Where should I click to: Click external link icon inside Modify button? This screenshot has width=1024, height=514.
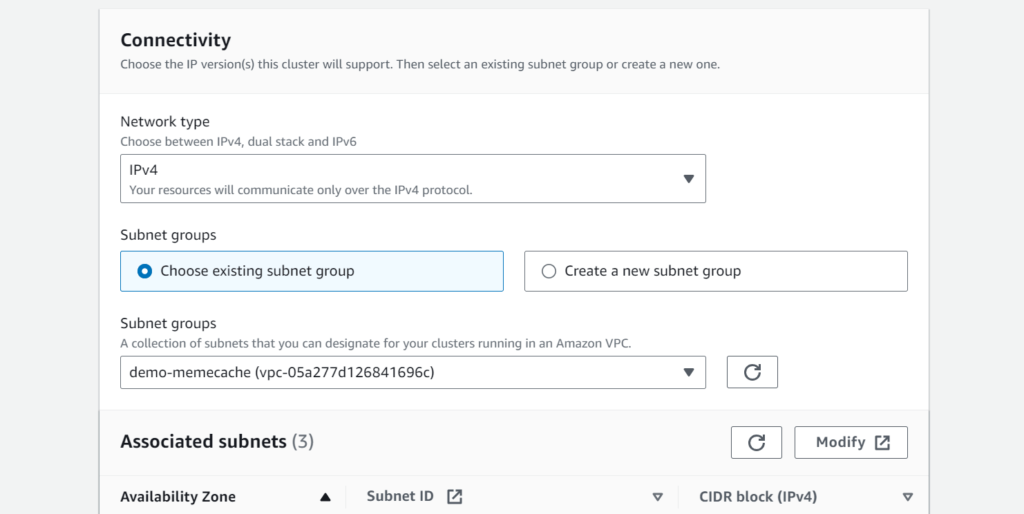[882, 442]
